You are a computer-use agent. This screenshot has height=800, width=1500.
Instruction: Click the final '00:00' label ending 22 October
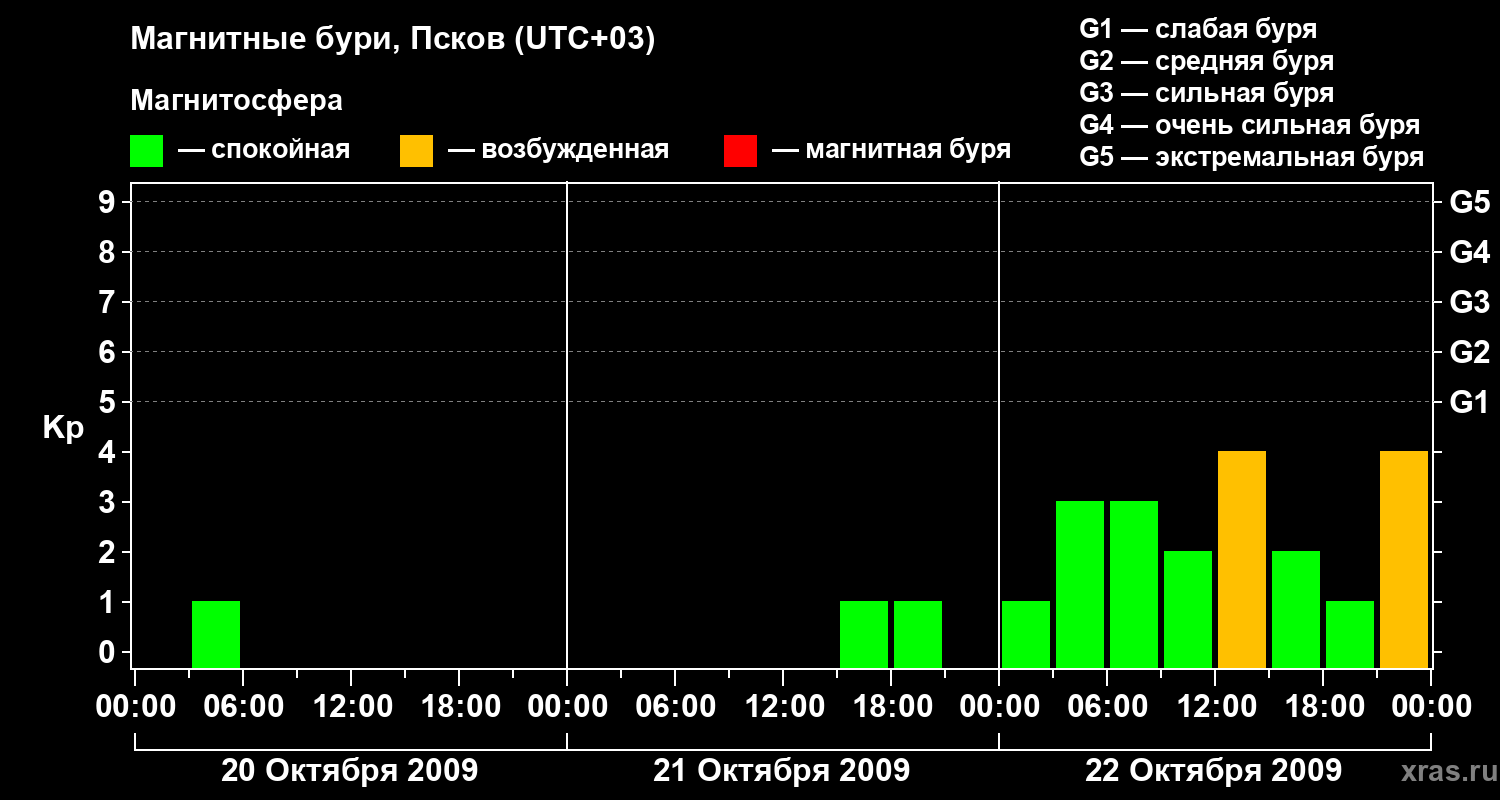coord(1431,706)
